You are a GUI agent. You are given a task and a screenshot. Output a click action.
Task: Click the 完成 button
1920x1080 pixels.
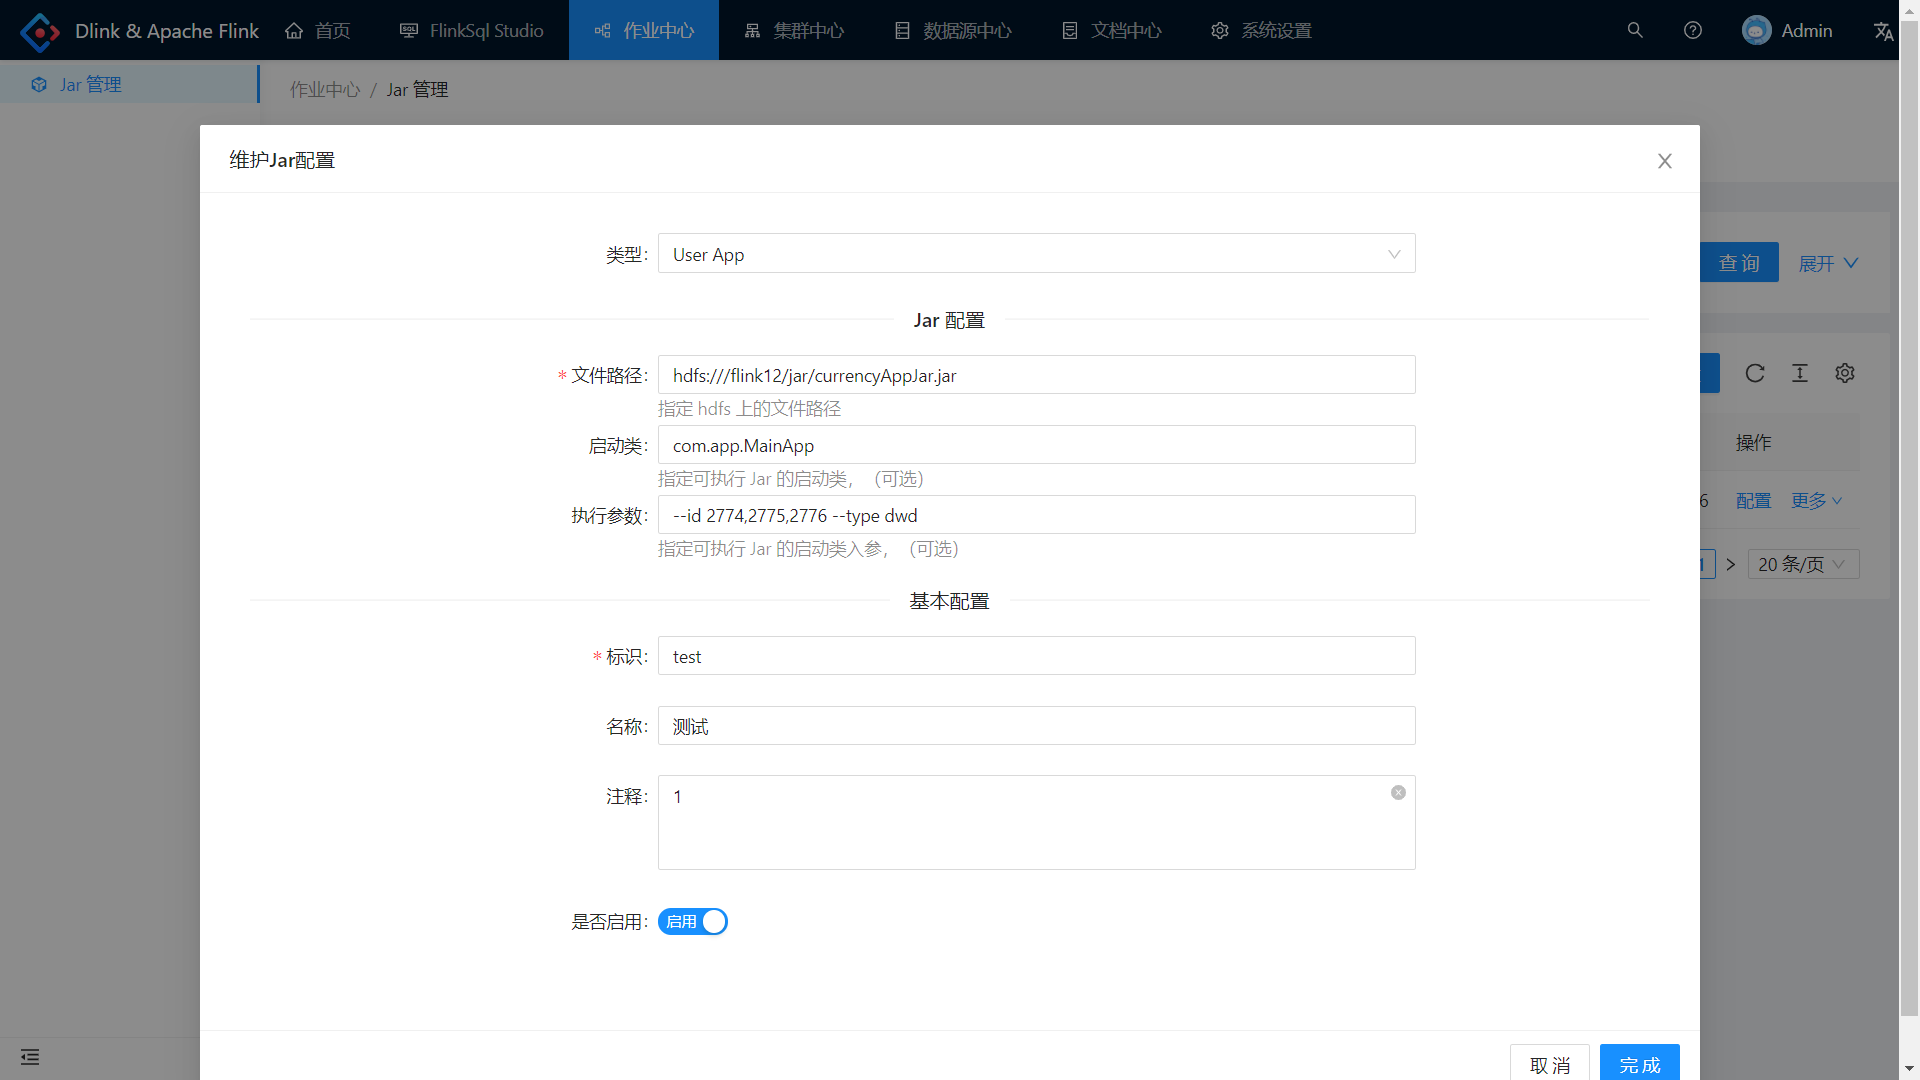click(1639, 1064)
